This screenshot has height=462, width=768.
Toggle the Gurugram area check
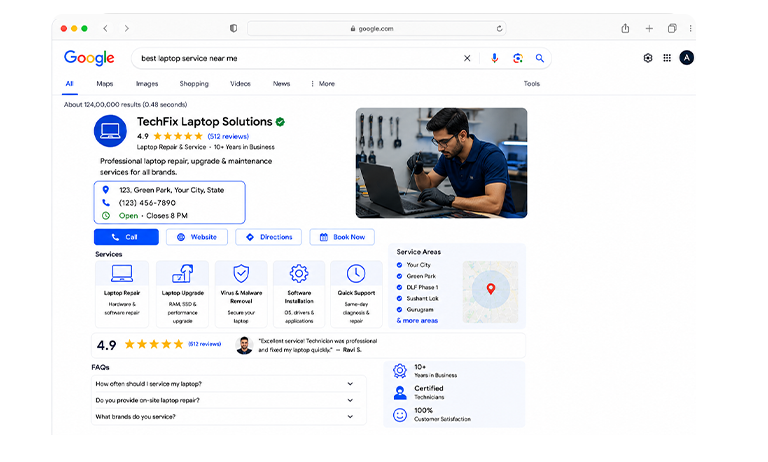399,310
